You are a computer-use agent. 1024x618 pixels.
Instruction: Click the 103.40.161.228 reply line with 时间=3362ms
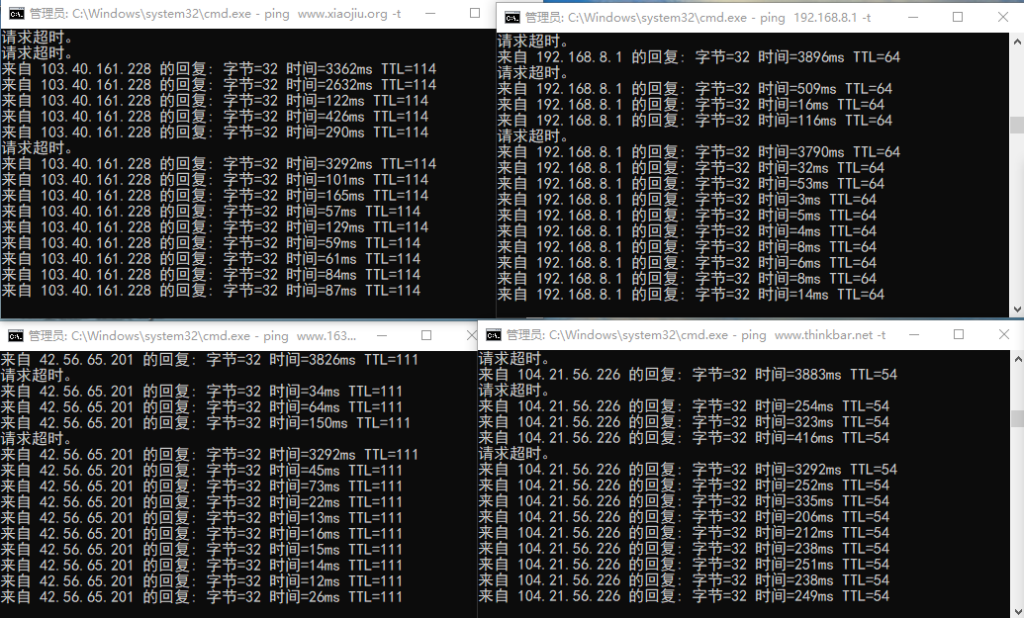click(219, 69)
